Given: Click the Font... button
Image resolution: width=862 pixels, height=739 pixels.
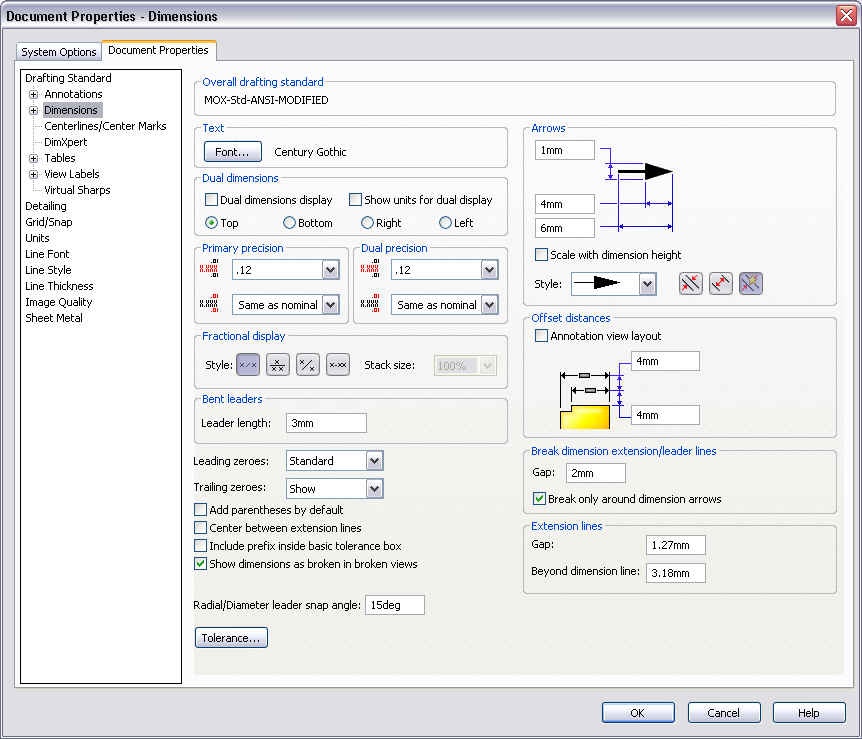Looking at the screenshot, I should [x=233, y=152].
